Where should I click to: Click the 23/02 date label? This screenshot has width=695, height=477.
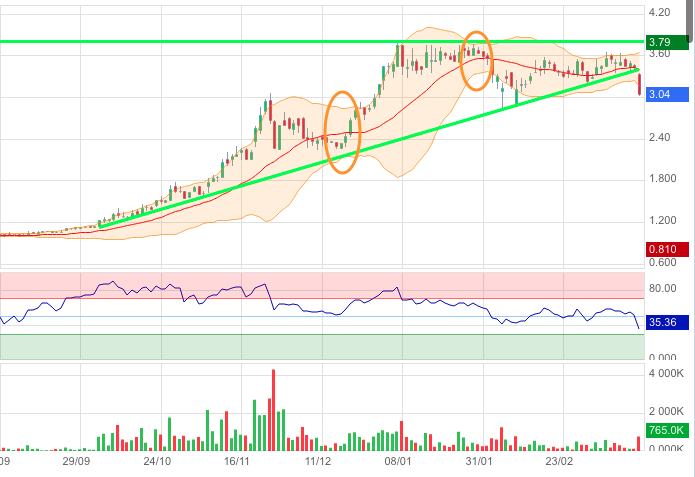[x=559, y=461]
